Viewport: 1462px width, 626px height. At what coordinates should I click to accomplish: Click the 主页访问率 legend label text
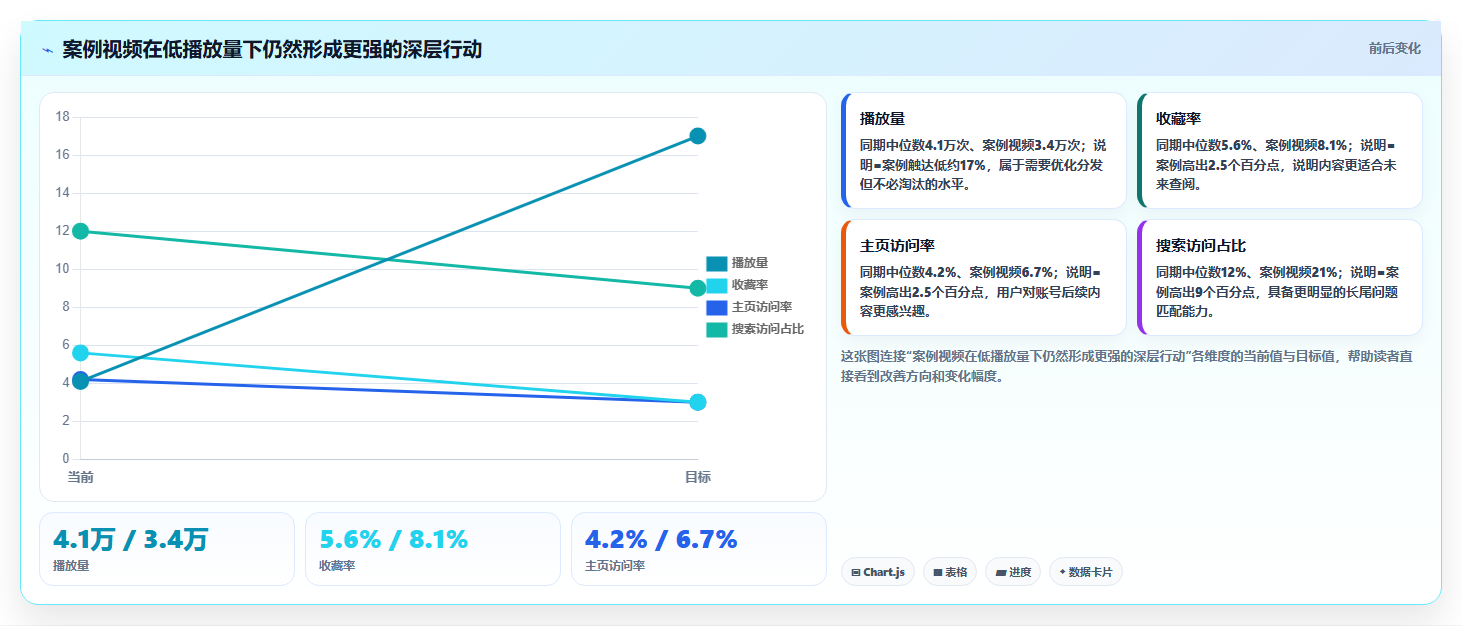point(762,307)
